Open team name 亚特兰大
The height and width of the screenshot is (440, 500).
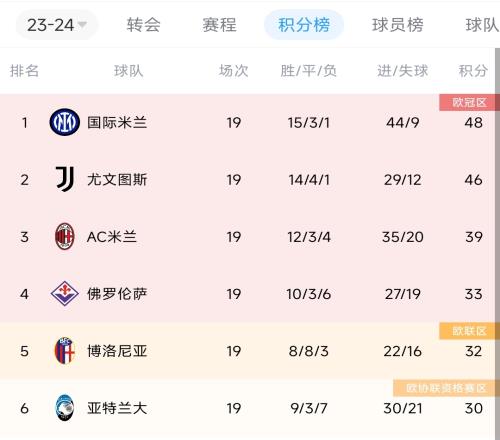pos(117,408)
